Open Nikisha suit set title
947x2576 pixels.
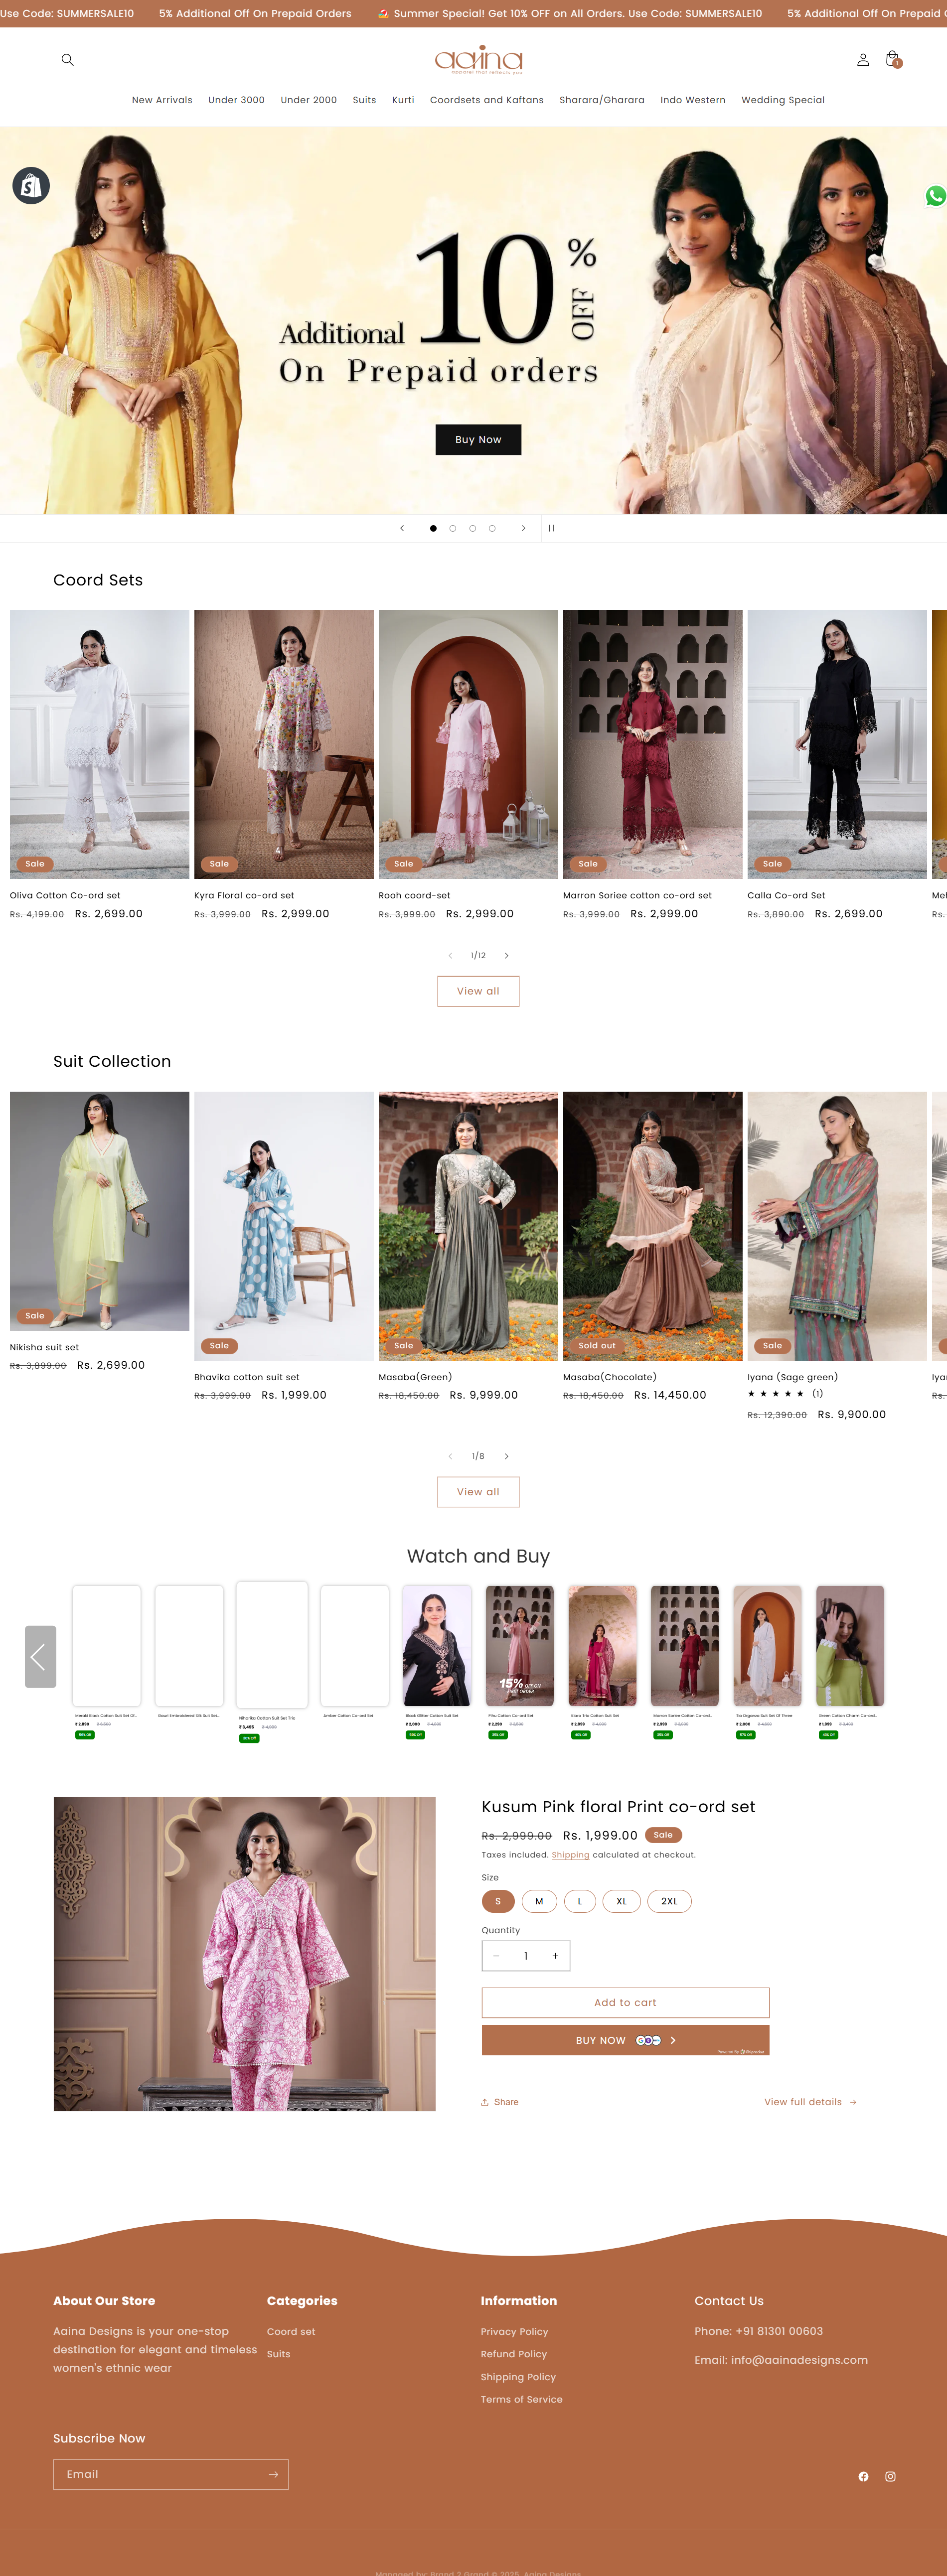coord(44,1347)
